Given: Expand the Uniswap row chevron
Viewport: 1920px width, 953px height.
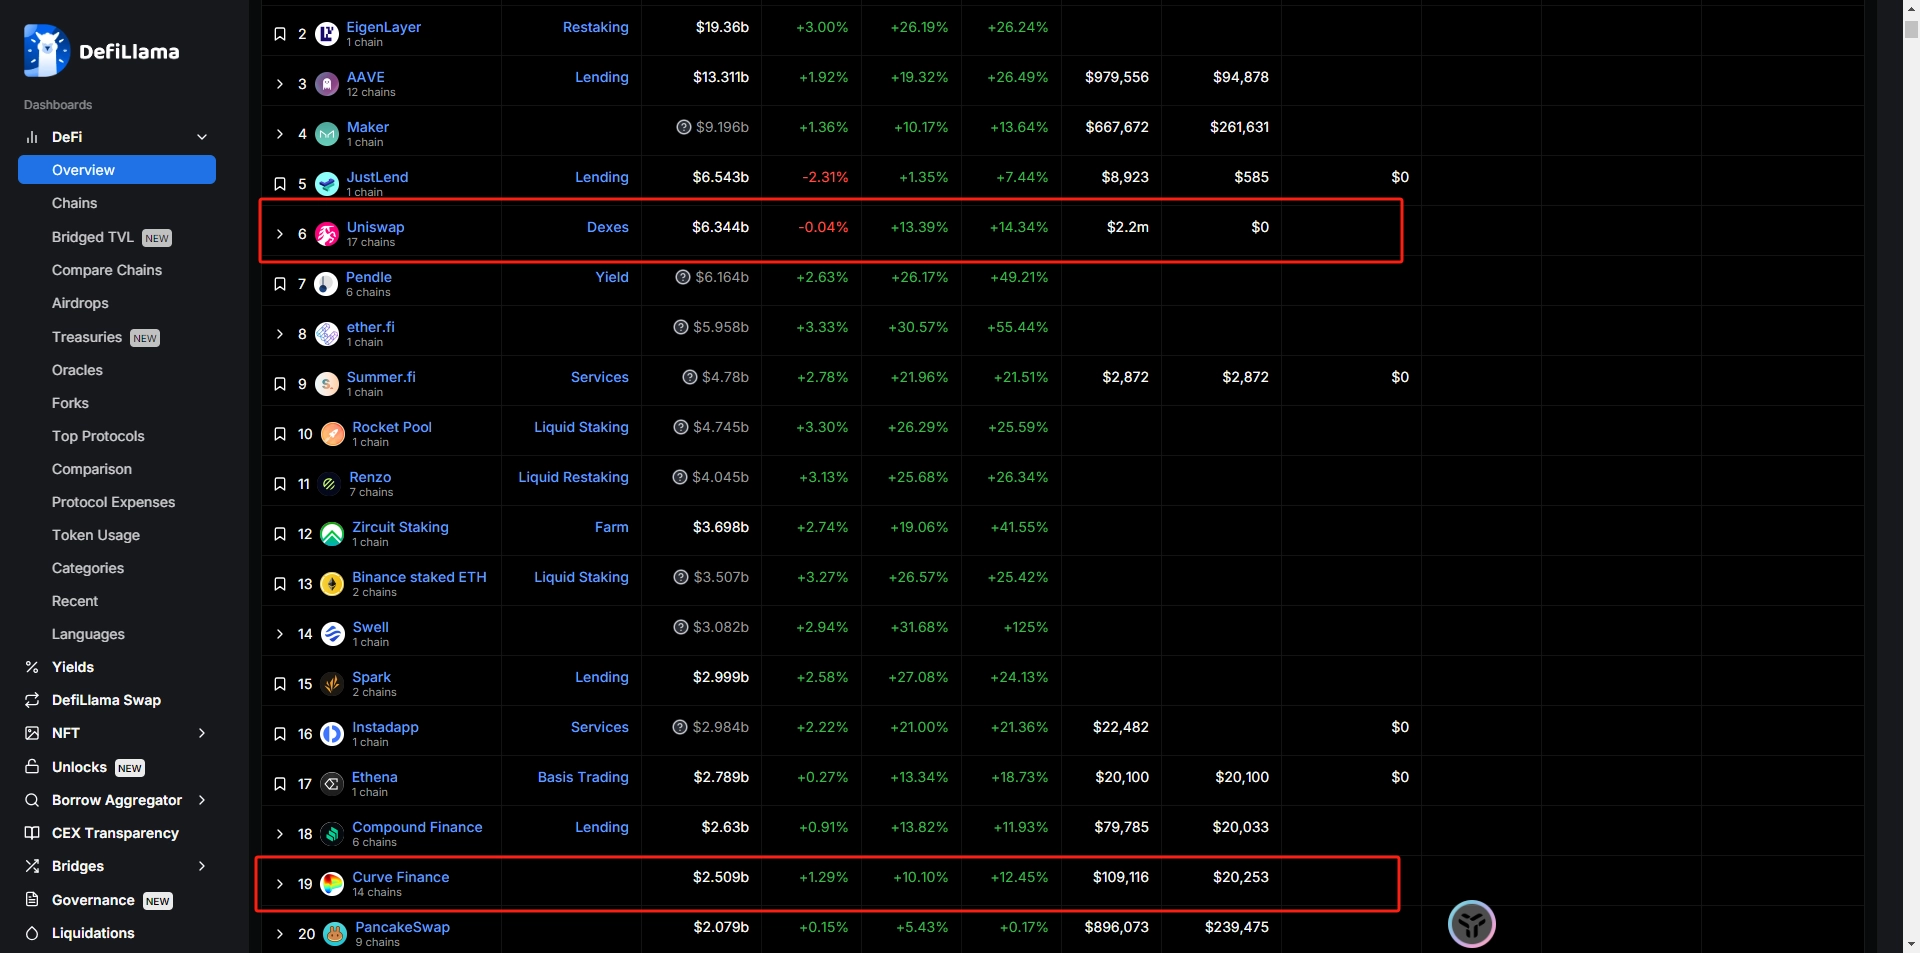Looking at the screenshot, I should pyautogui.click(x=280, y=234).
